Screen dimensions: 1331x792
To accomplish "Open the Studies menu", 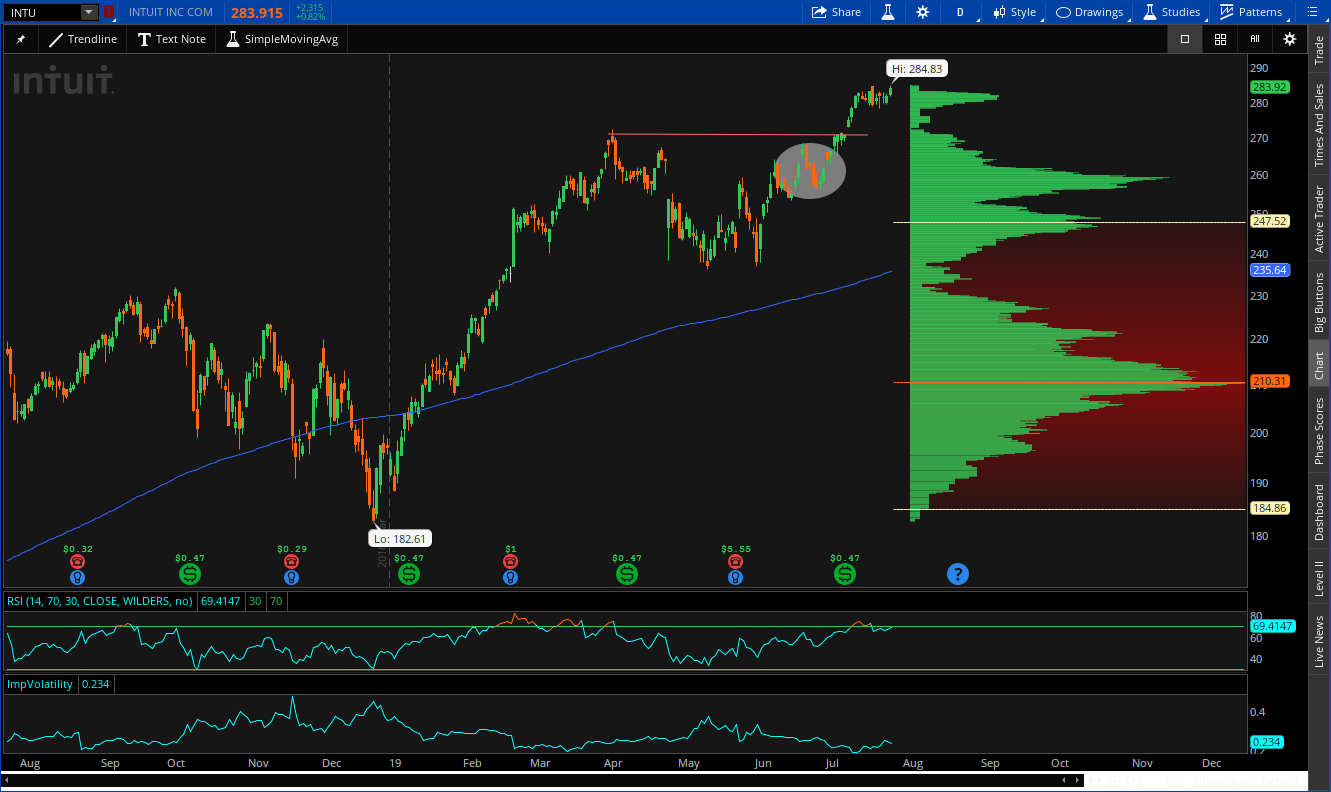I will tap(1171, 12).
